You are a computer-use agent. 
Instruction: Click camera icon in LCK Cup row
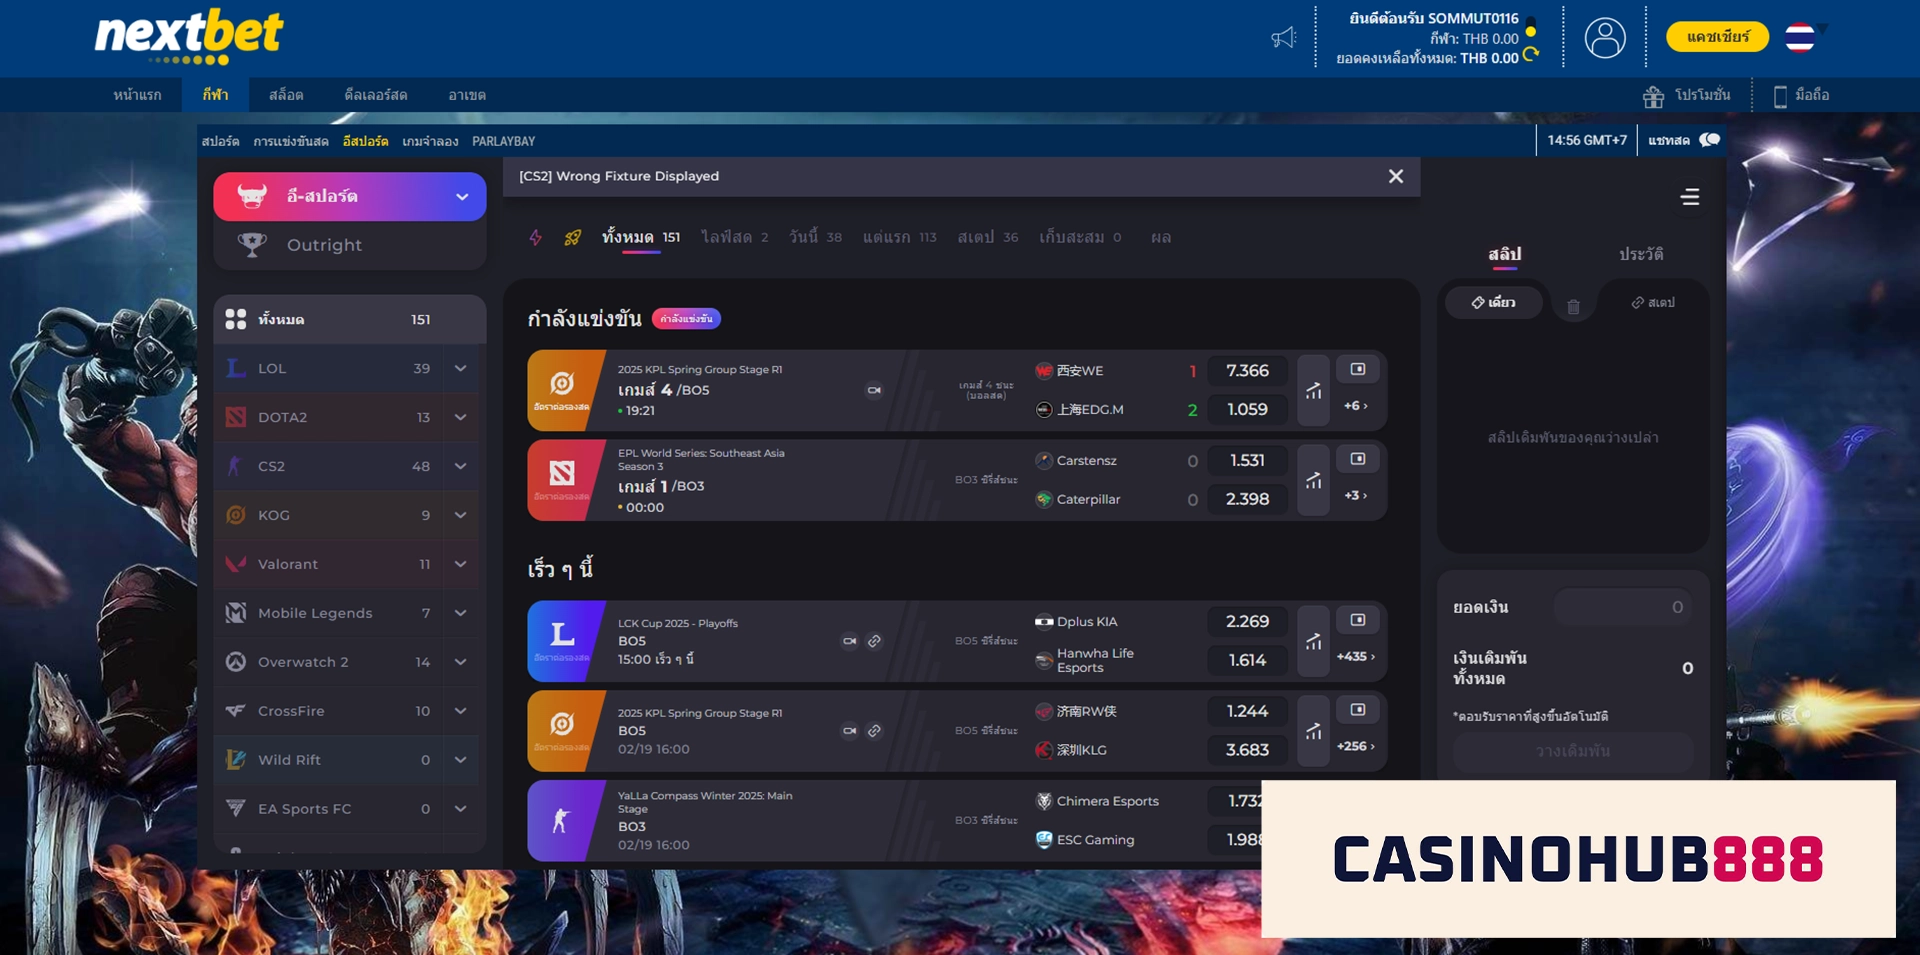[850, 641]
